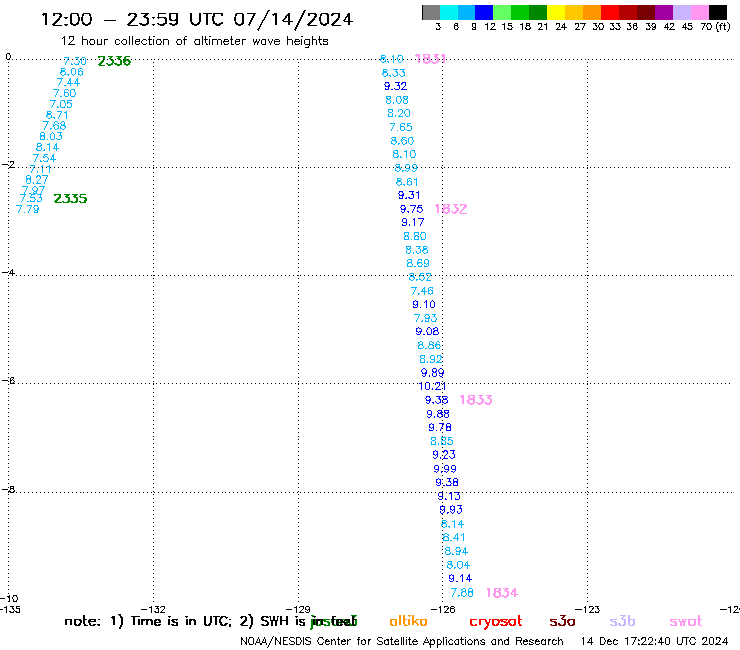Click the wave height value '7.05'

click(61, 104)
